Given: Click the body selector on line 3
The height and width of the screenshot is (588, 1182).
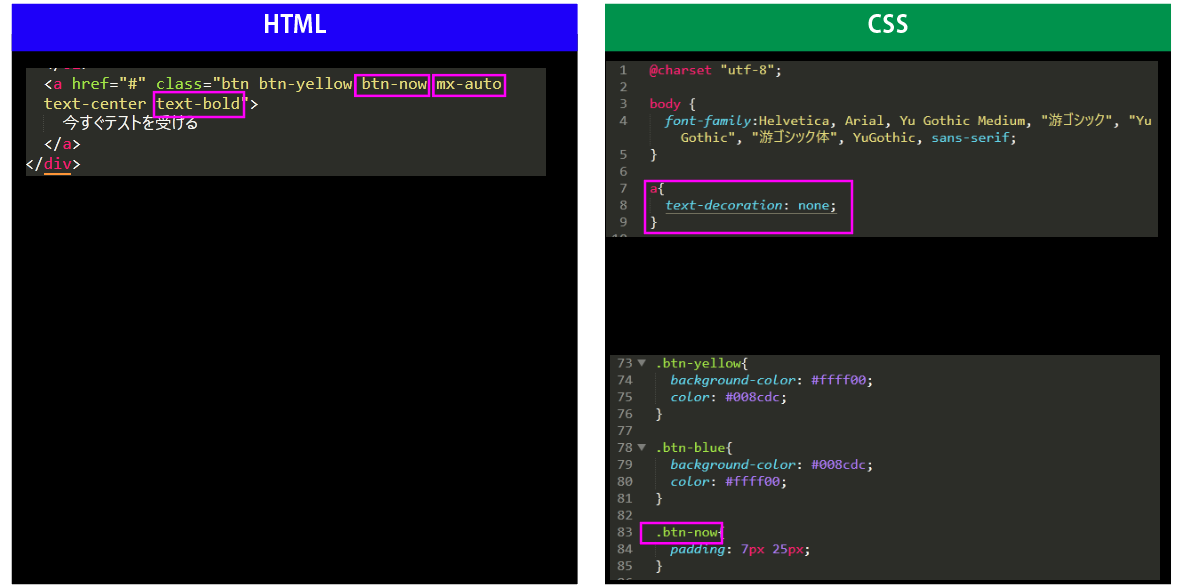Looking at the screenshot, I should (664, 104).
